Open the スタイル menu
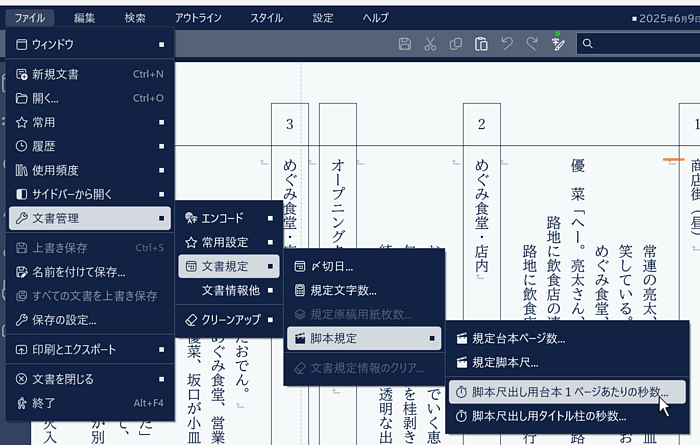Image resolution: width=700 pixels, height=445 pixels. pos(267,18)
